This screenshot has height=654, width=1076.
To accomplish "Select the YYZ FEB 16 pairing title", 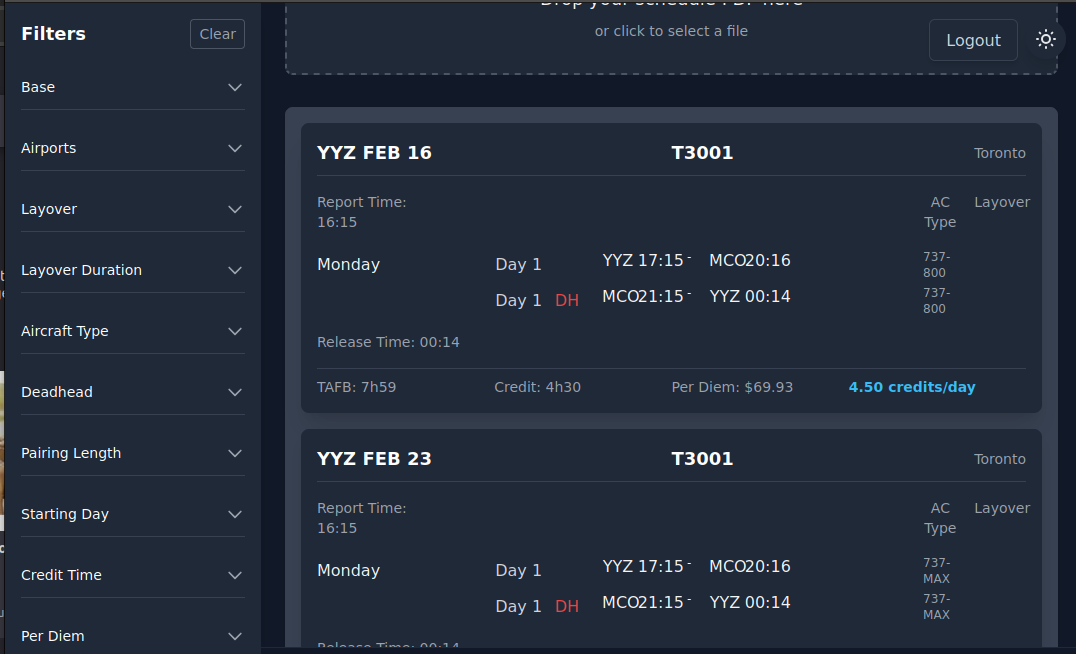I will tap(374, 153).
